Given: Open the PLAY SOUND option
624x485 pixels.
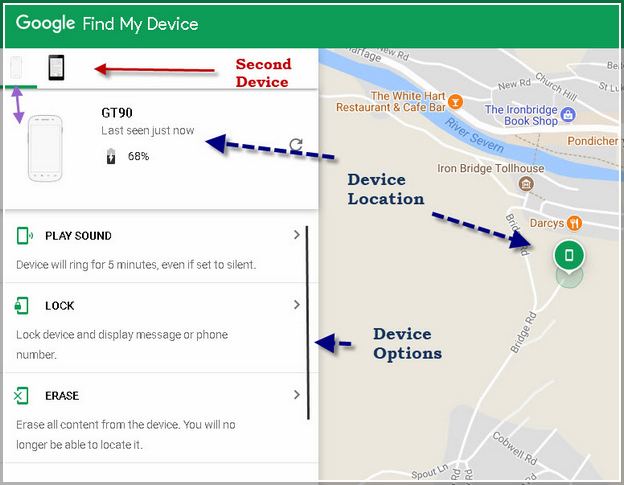Looking at the screenshot, I should [161, 247].
